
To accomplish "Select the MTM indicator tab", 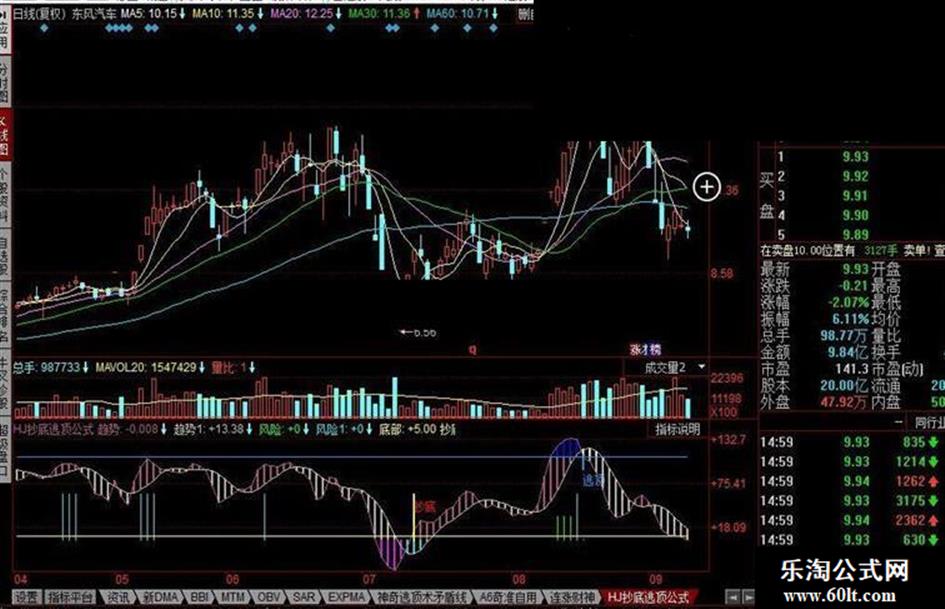I will click(x=233, y=597).
